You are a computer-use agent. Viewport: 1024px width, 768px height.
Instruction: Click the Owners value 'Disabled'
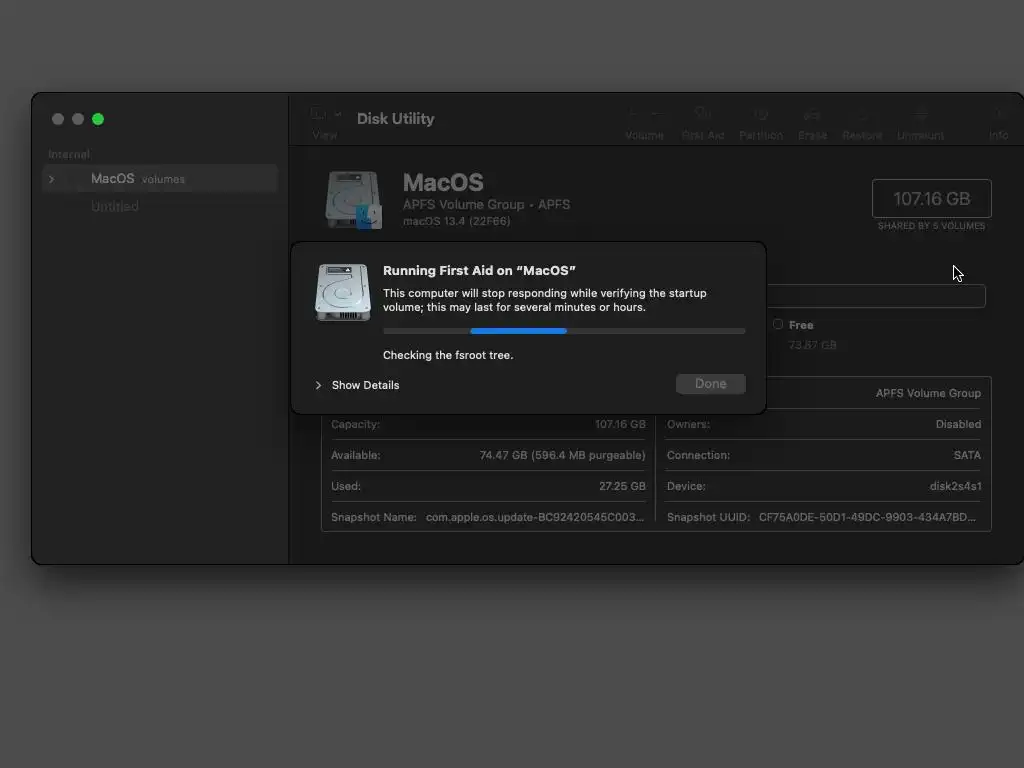958,424
